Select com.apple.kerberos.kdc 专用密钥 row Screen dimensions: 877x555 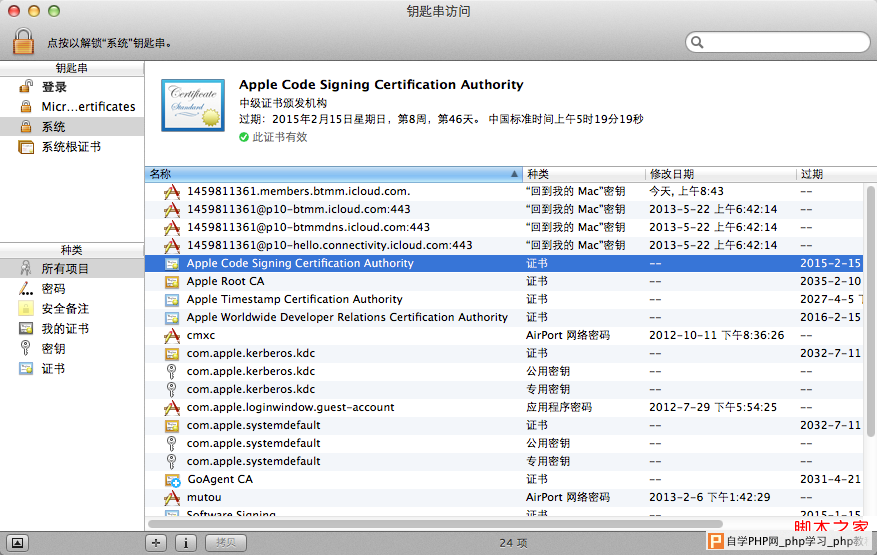pyautogui.click(x=503, y=389)
